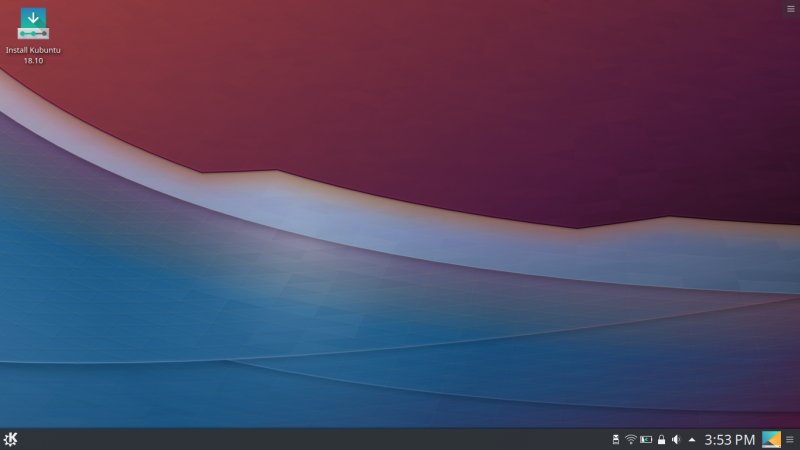Select the 'Install Kubuntu 18.10' label text
The height and width of the screenshot is (450, 800).
pyautogui.click(x=33, y=55)
